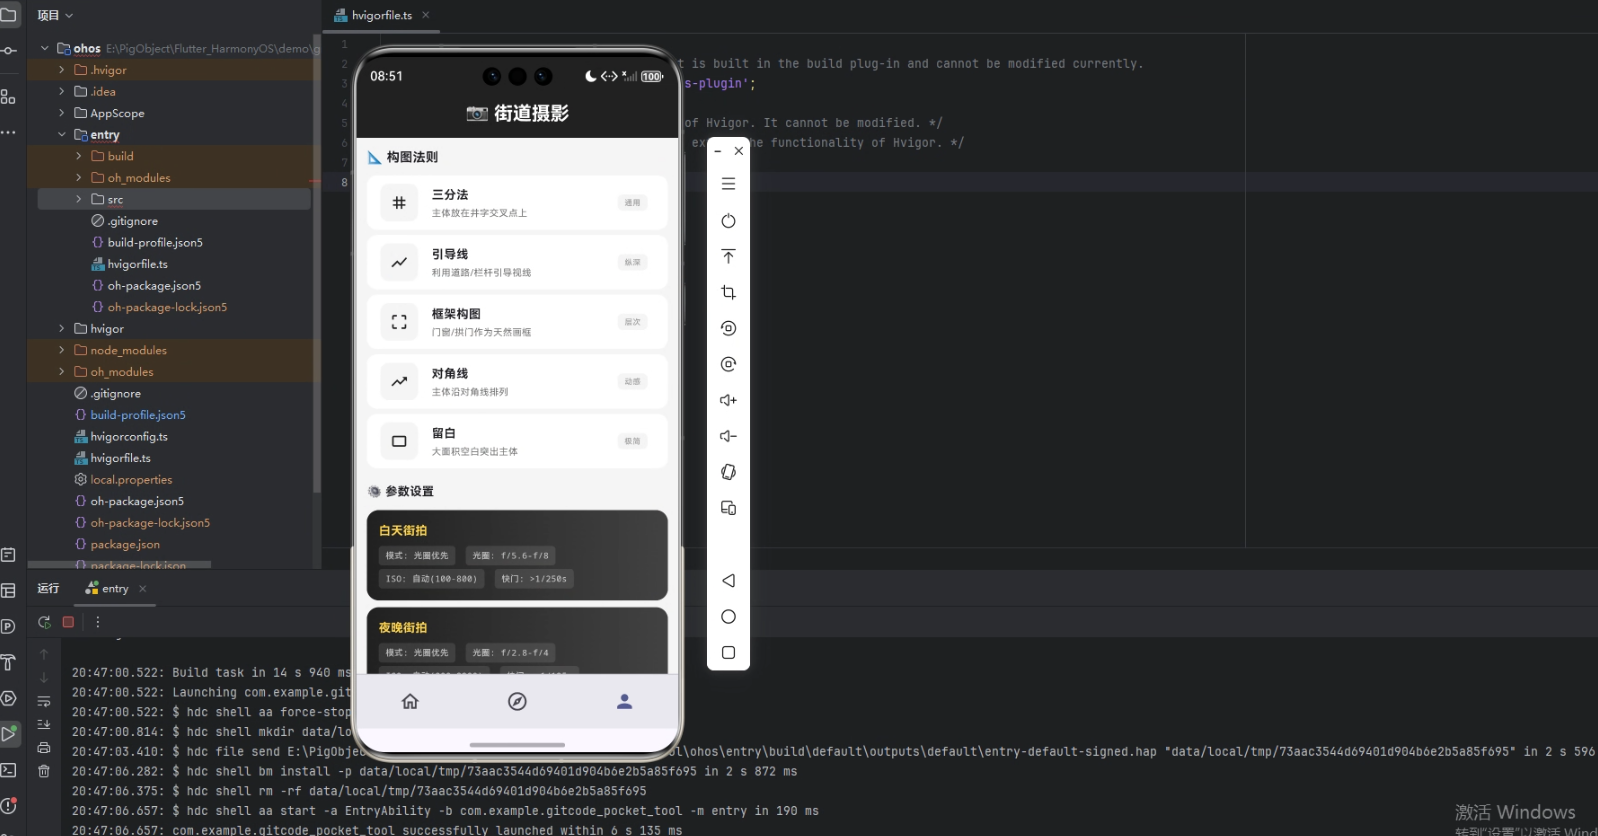The image size is (1598, 836).
Task: Expand the src folder
Action: [x=79, y=199]
